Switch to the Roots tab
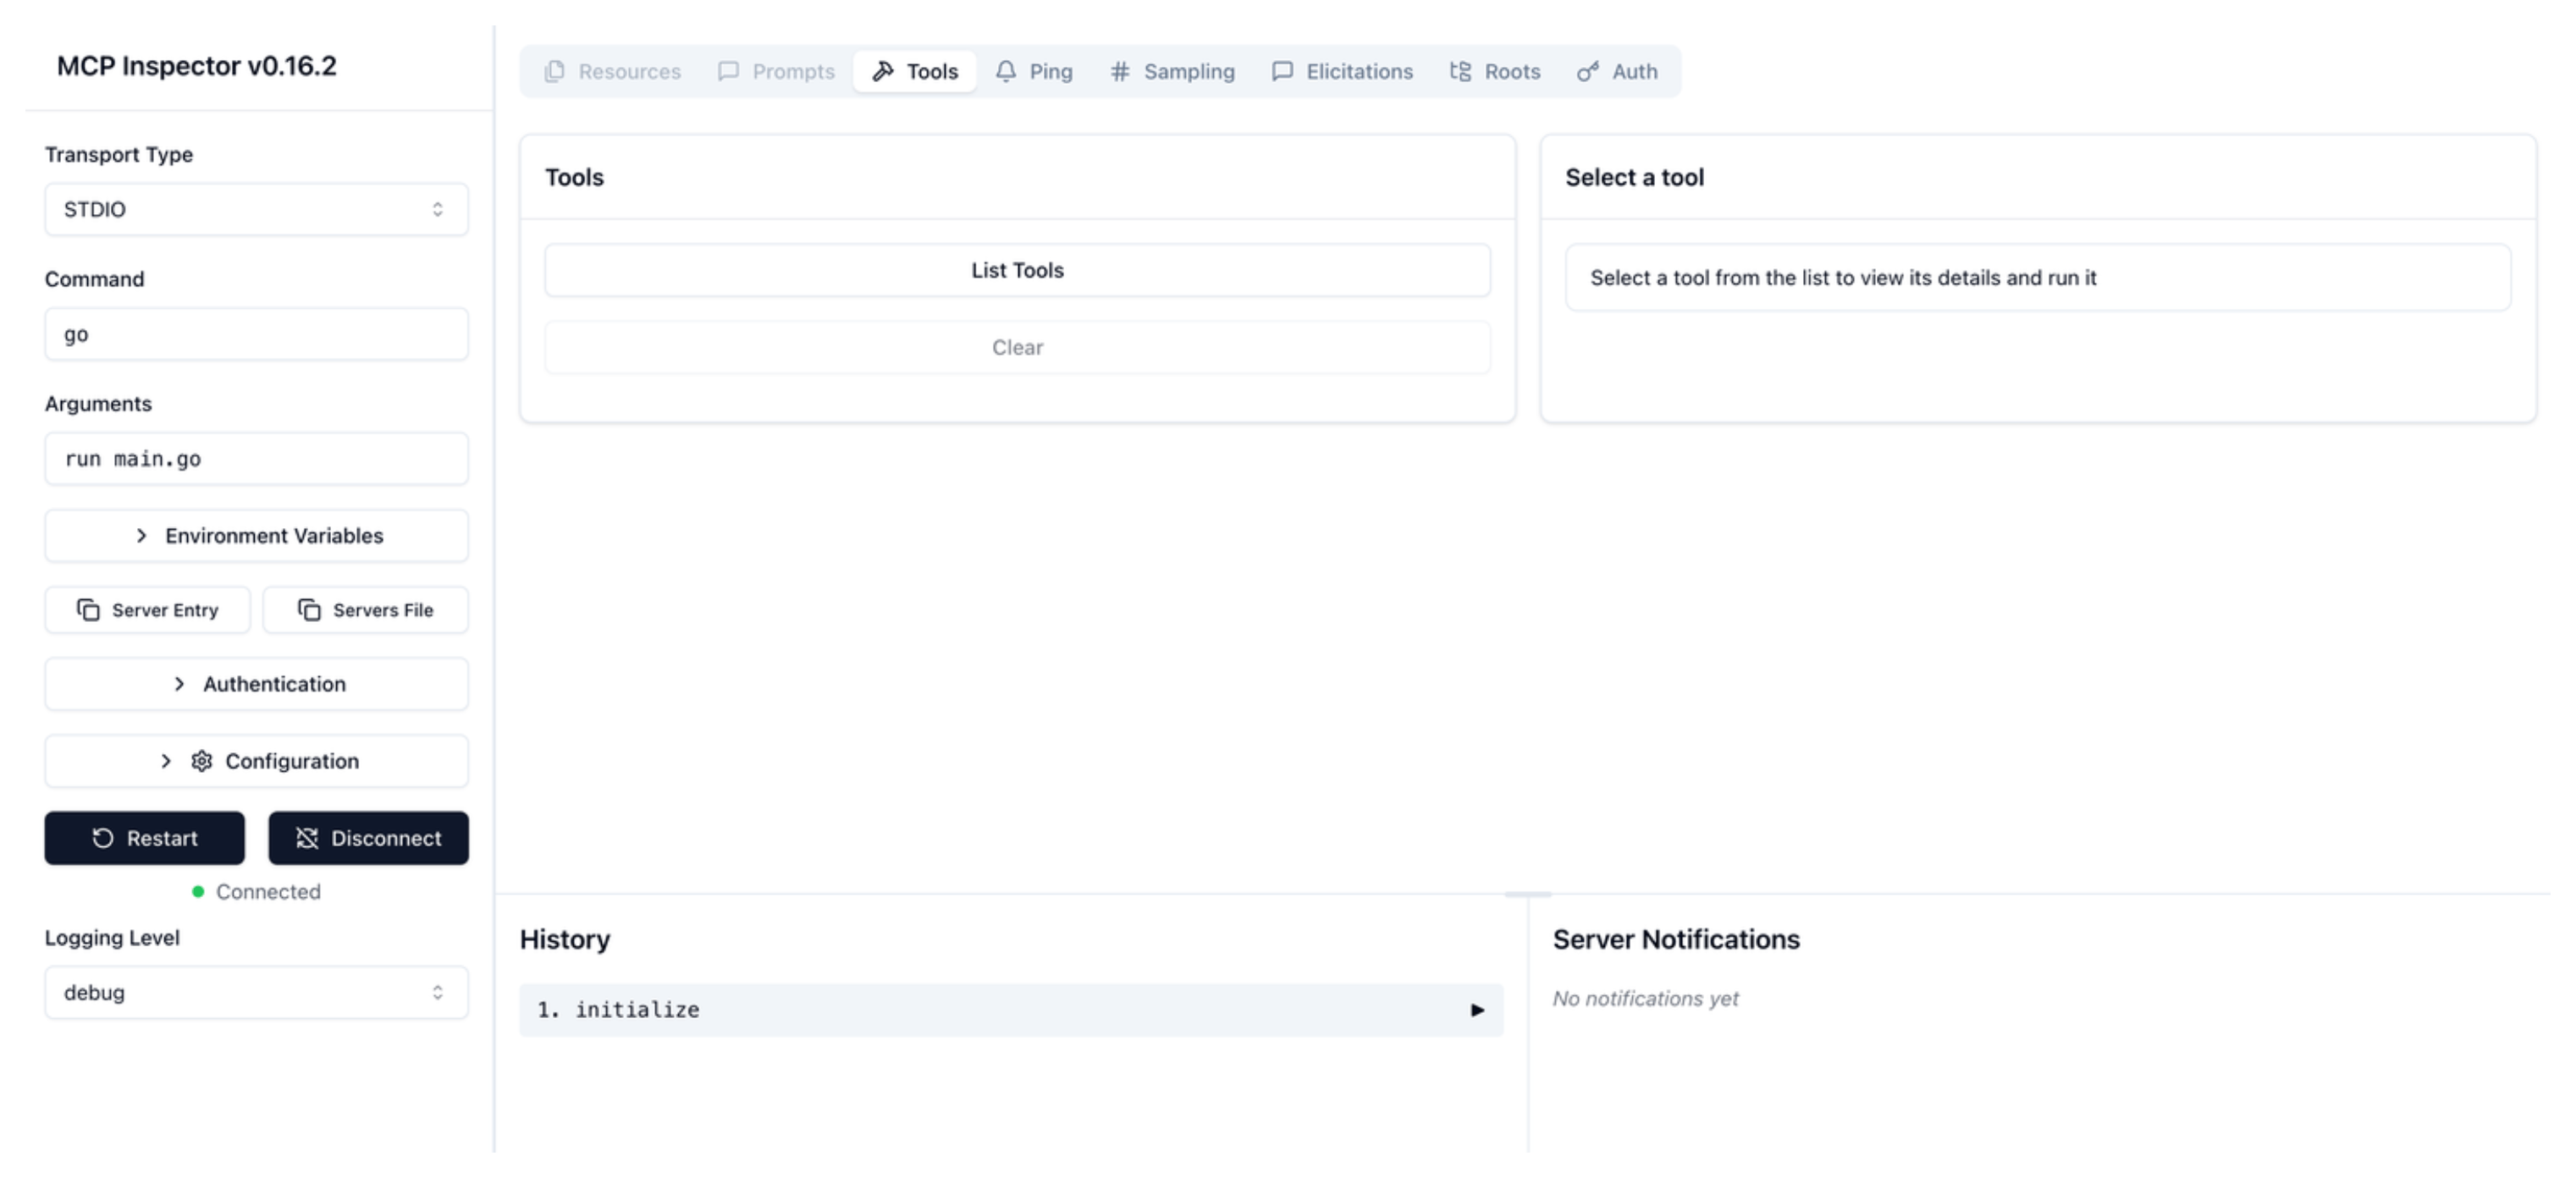2576x1178 pixels. click(x=1495, y=71)
